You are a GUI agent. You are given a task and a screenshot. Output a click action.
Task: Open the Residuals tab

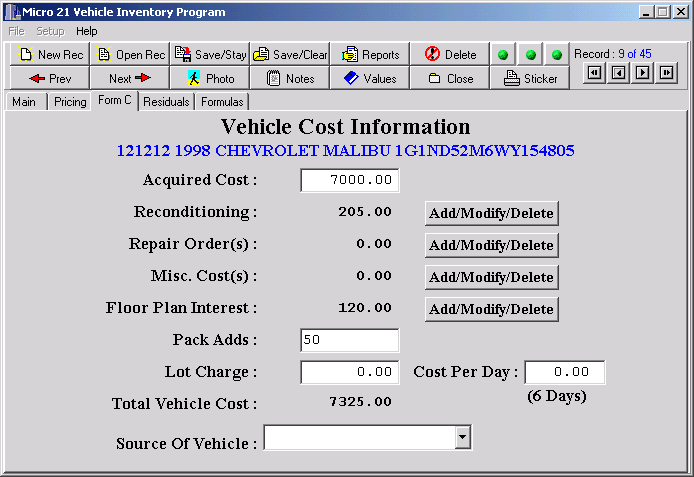point(166,102)
